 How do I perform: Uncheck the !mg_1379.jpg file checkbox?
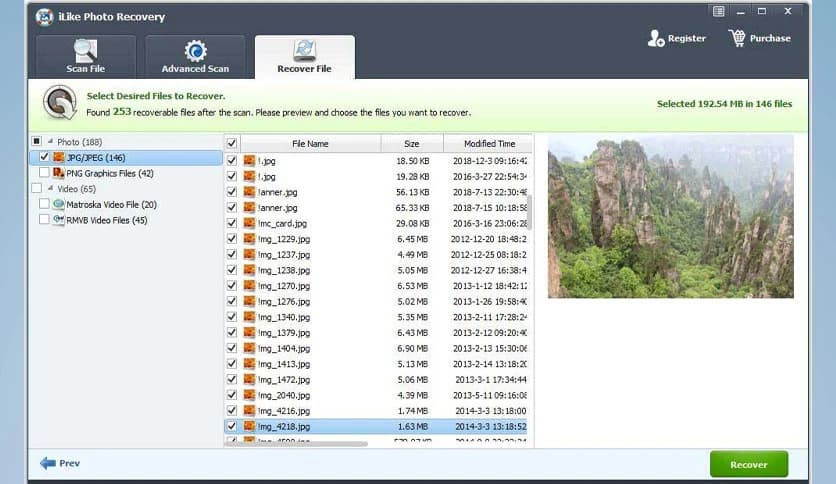coord(231,332)
